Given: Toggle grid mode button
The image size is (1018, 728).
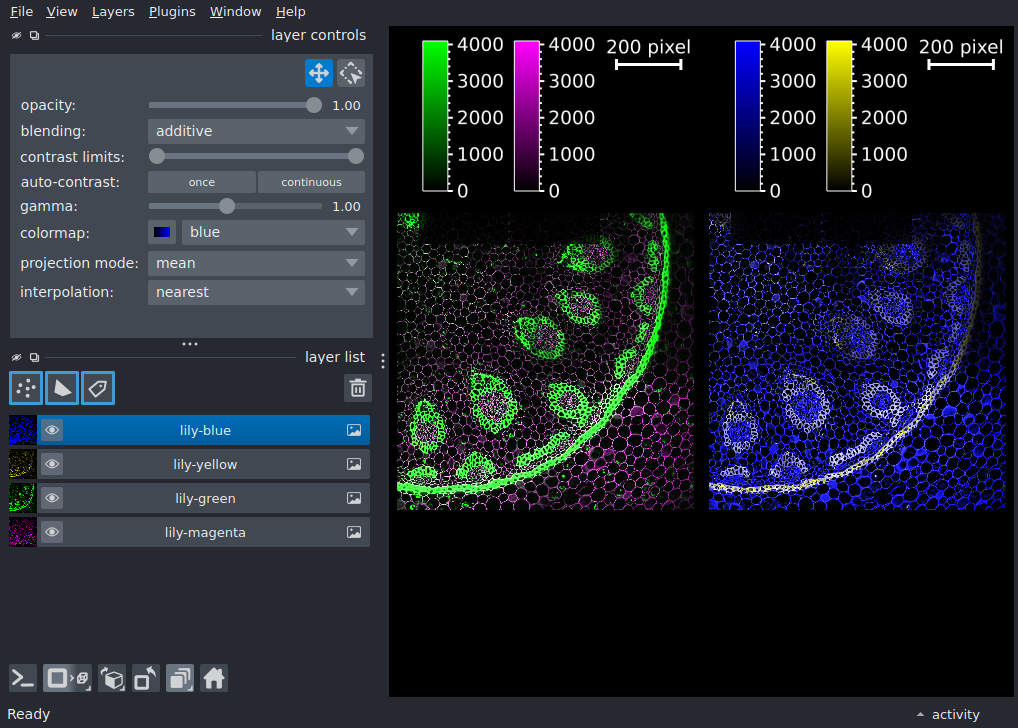Looking at the screenshot, I should 180,679.
